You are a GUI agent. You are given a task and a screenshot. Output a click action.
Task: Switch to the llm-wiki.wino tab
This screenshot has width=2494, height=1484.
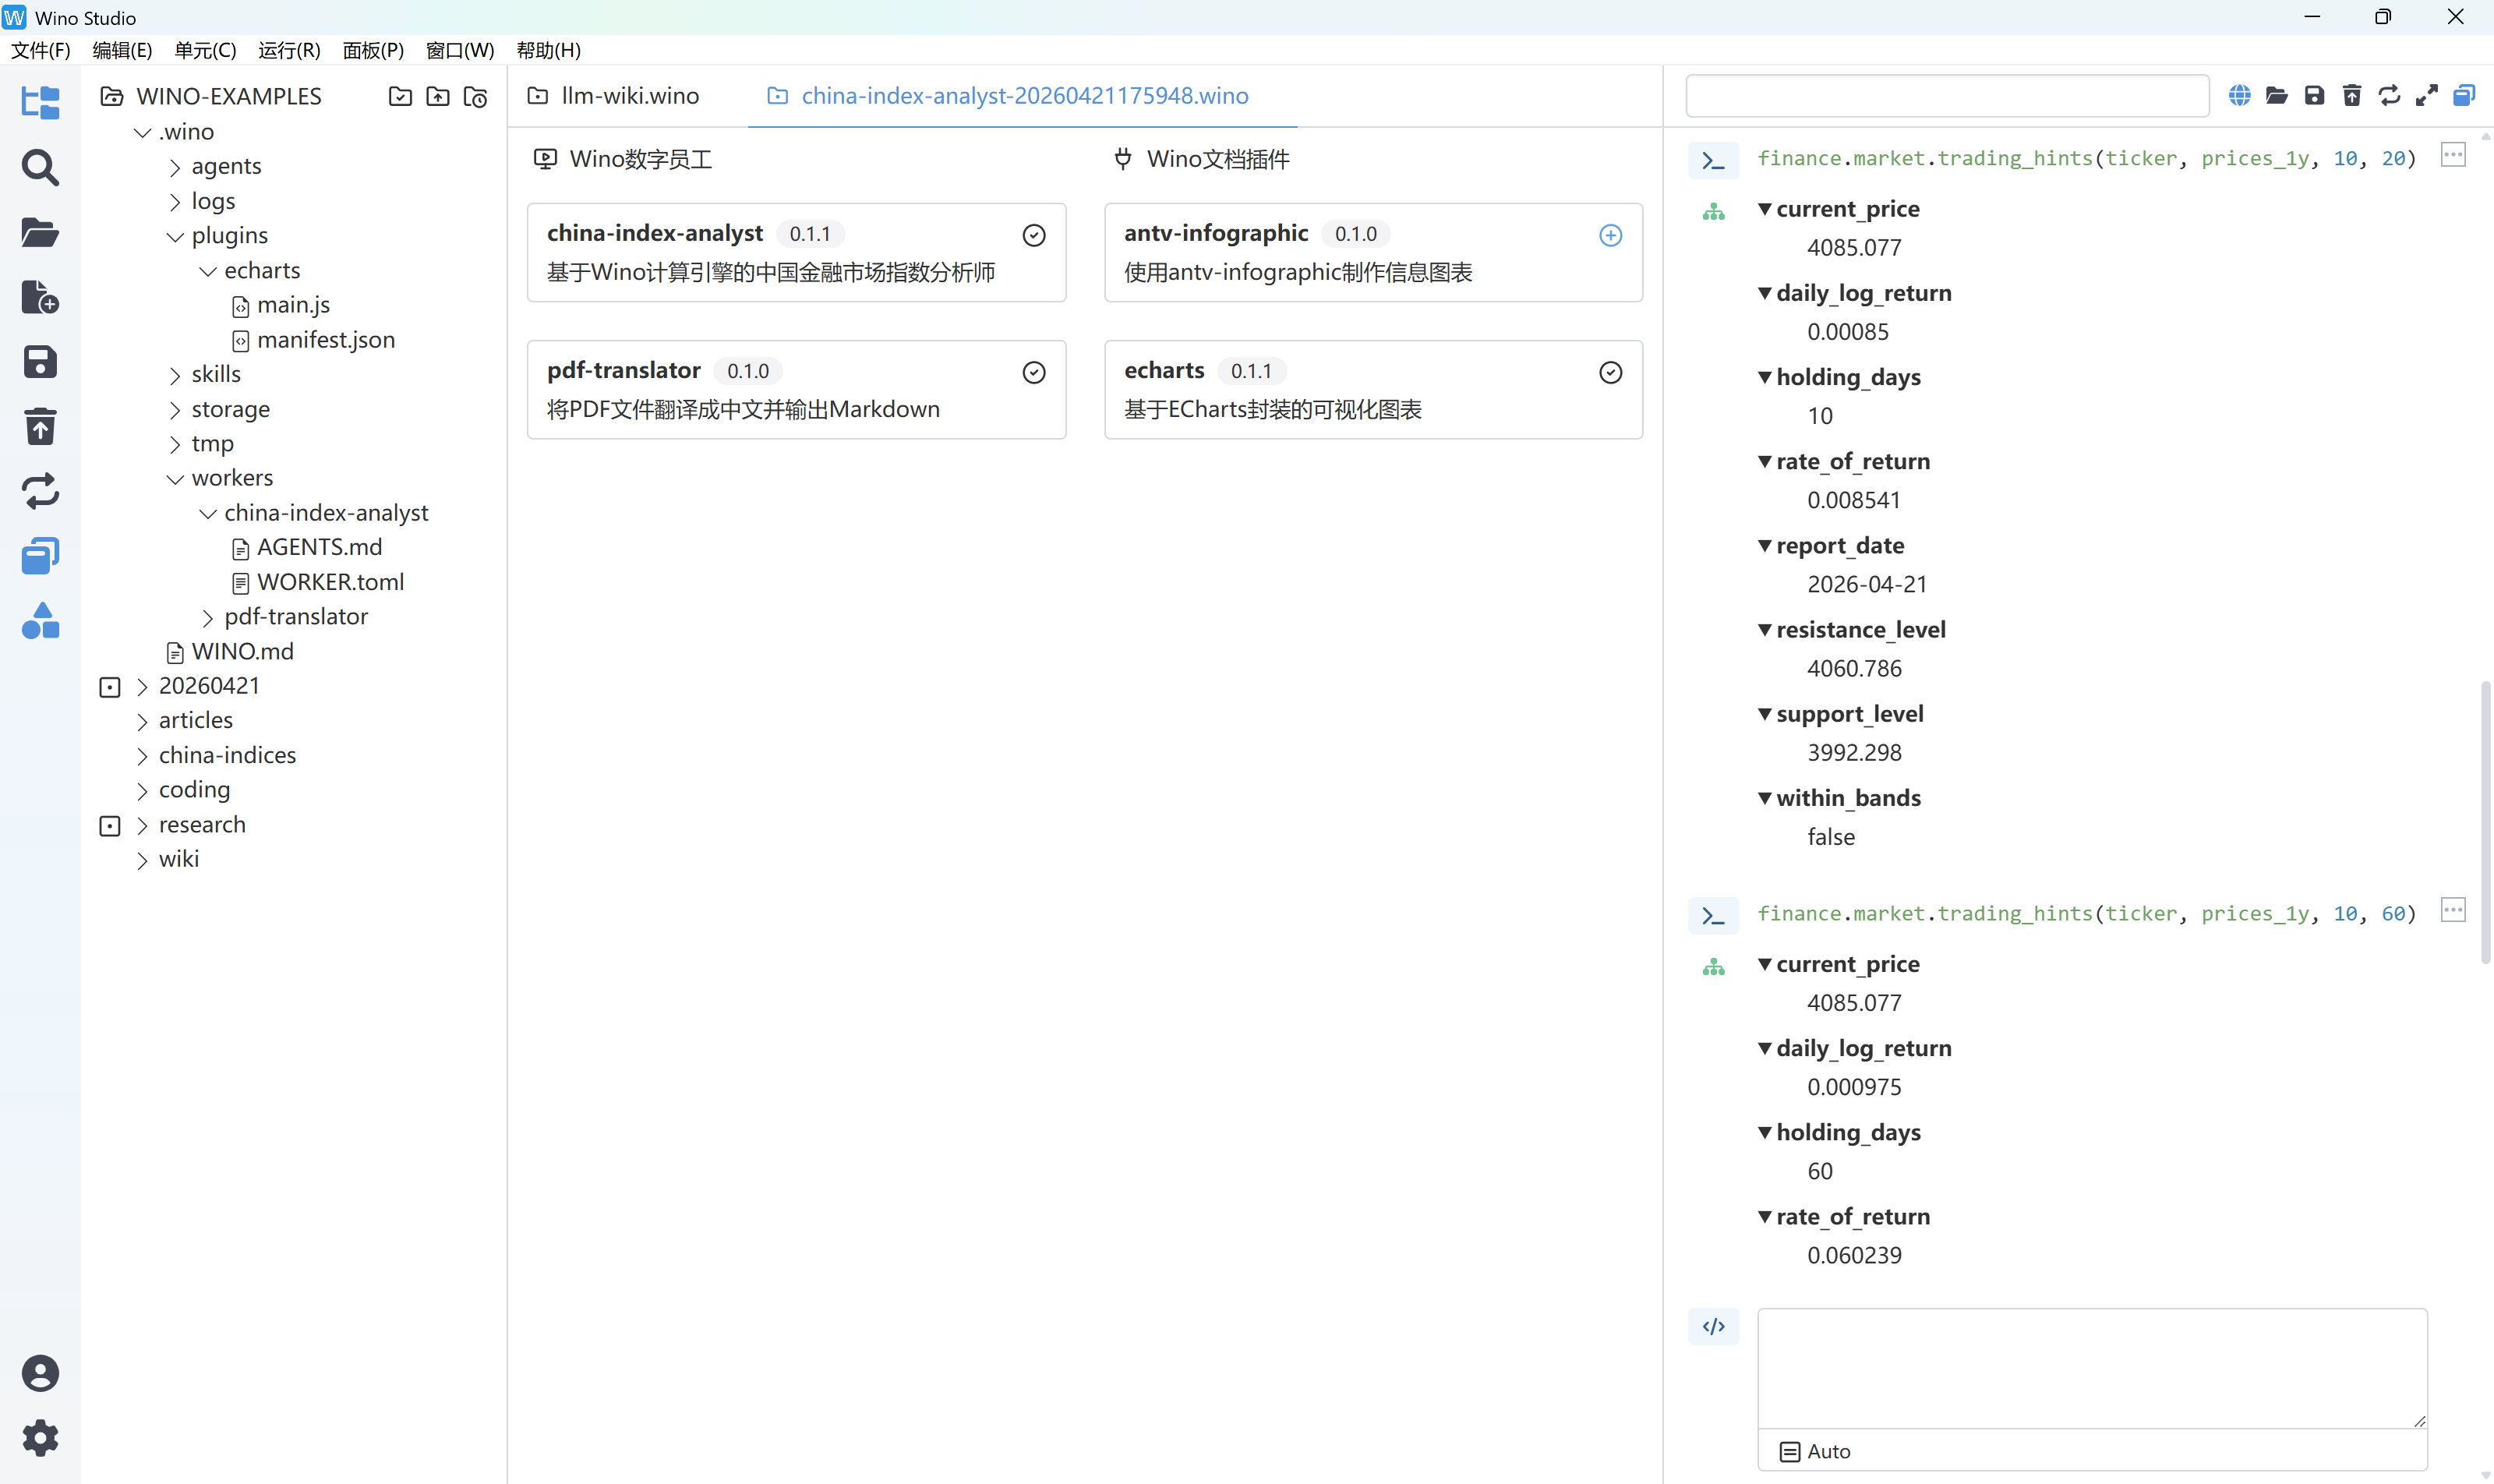(x=629, y=96)
